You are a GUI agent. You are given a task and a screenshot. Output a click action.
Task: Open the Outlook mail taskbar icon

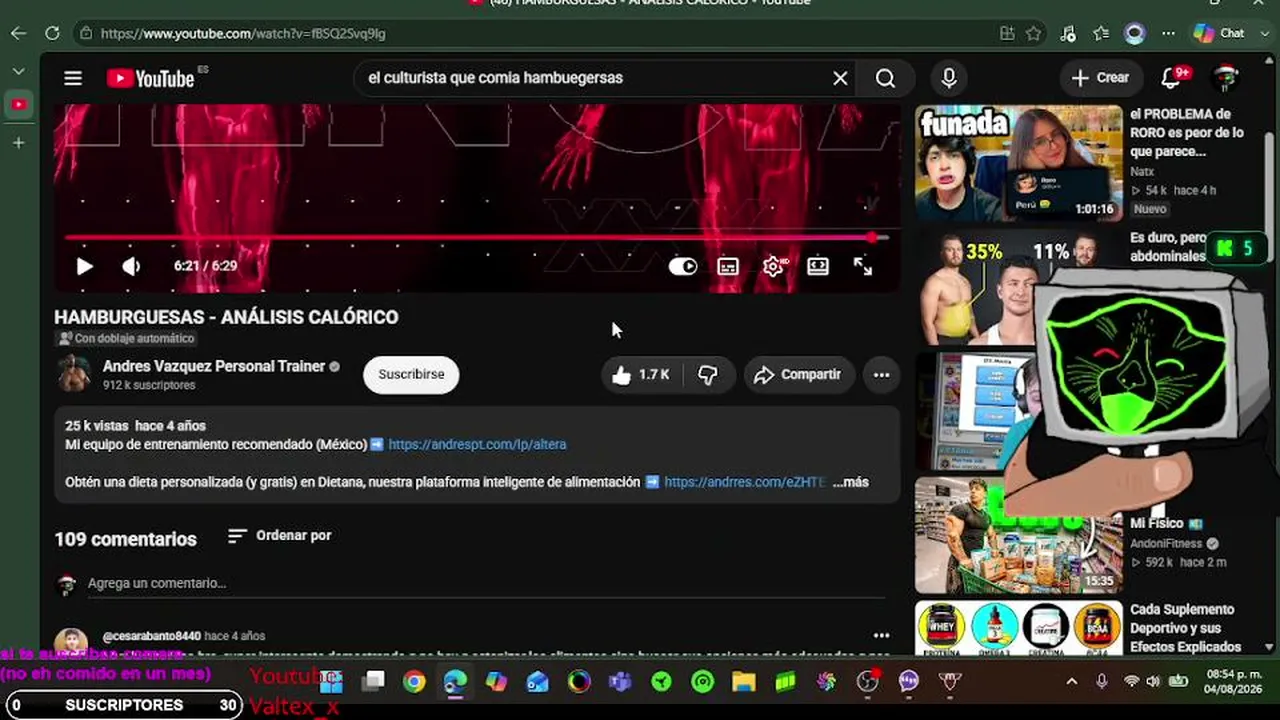pyautogui.click(x=537, y=682)
